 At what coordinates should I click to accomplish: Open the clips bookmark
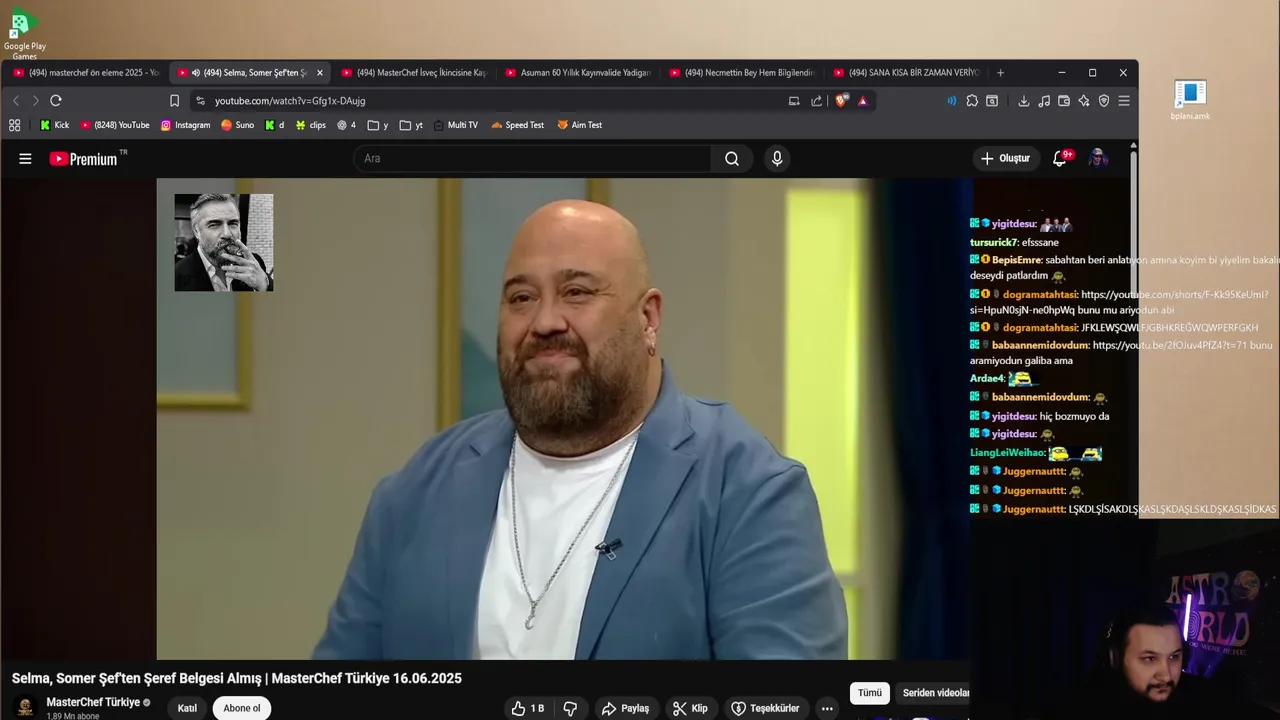[x=310, y=125]
